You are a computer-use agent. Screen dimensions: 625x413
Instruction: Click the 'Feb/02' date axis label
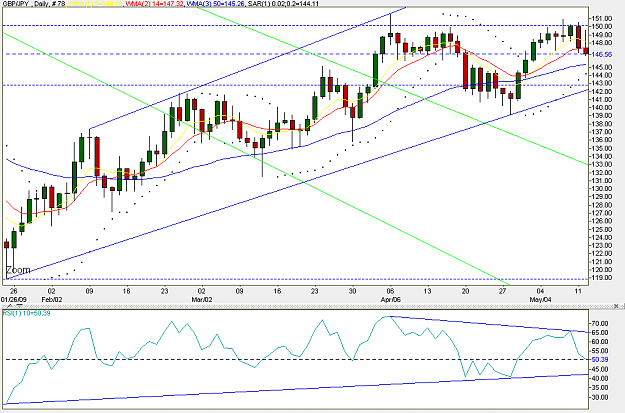point(52,299)
